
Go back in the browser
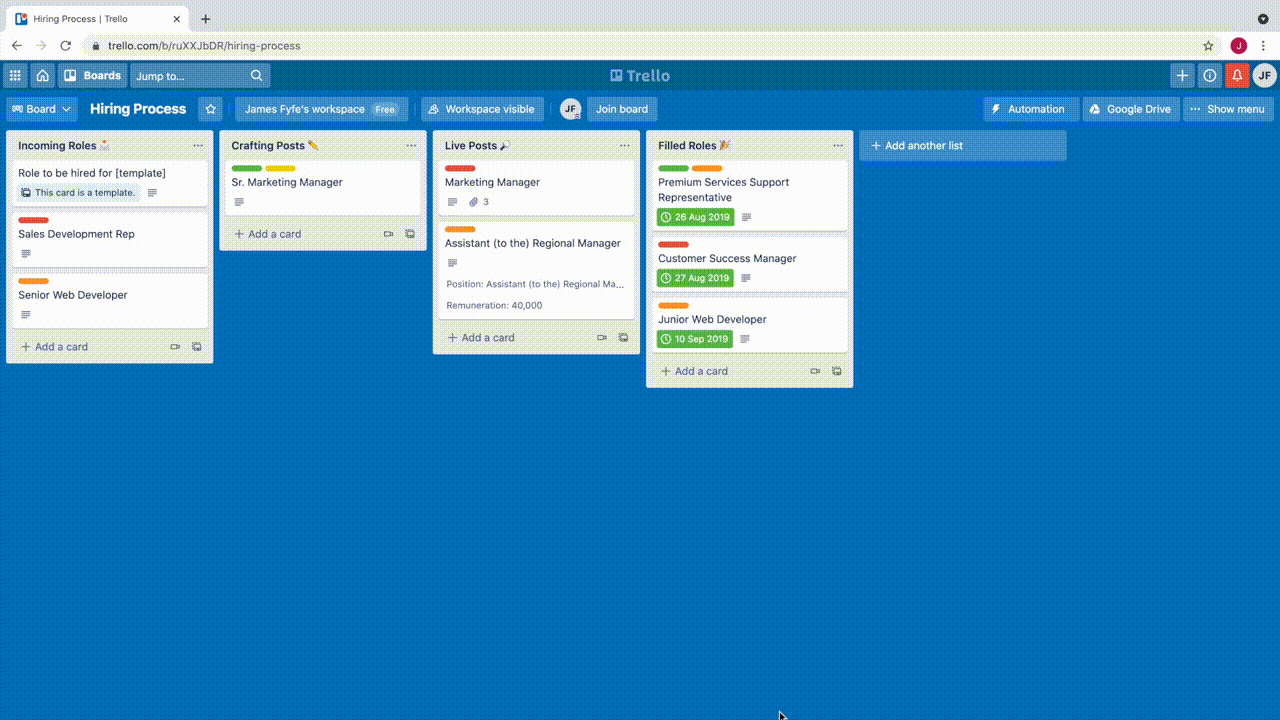coord(17,46)
